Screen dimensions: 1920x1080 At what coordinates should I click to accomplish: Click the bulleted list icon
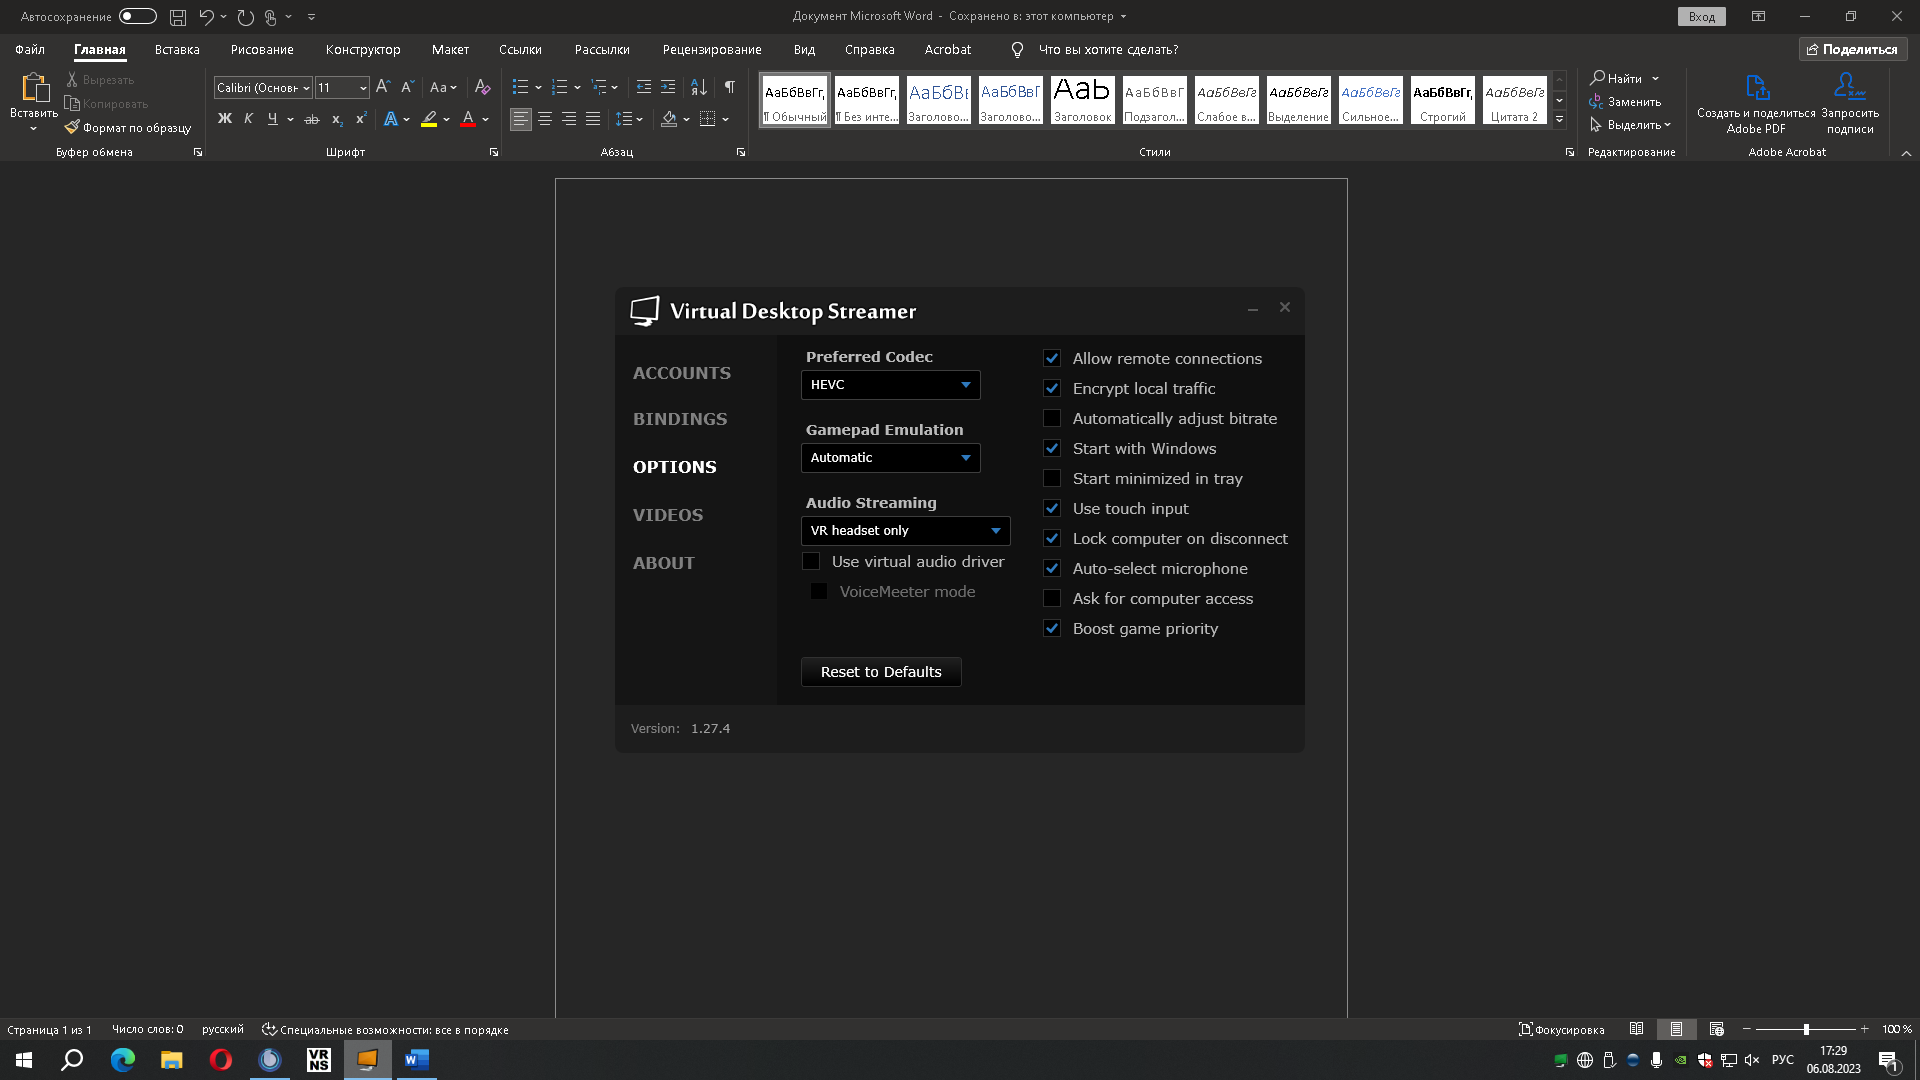point(520,87)
